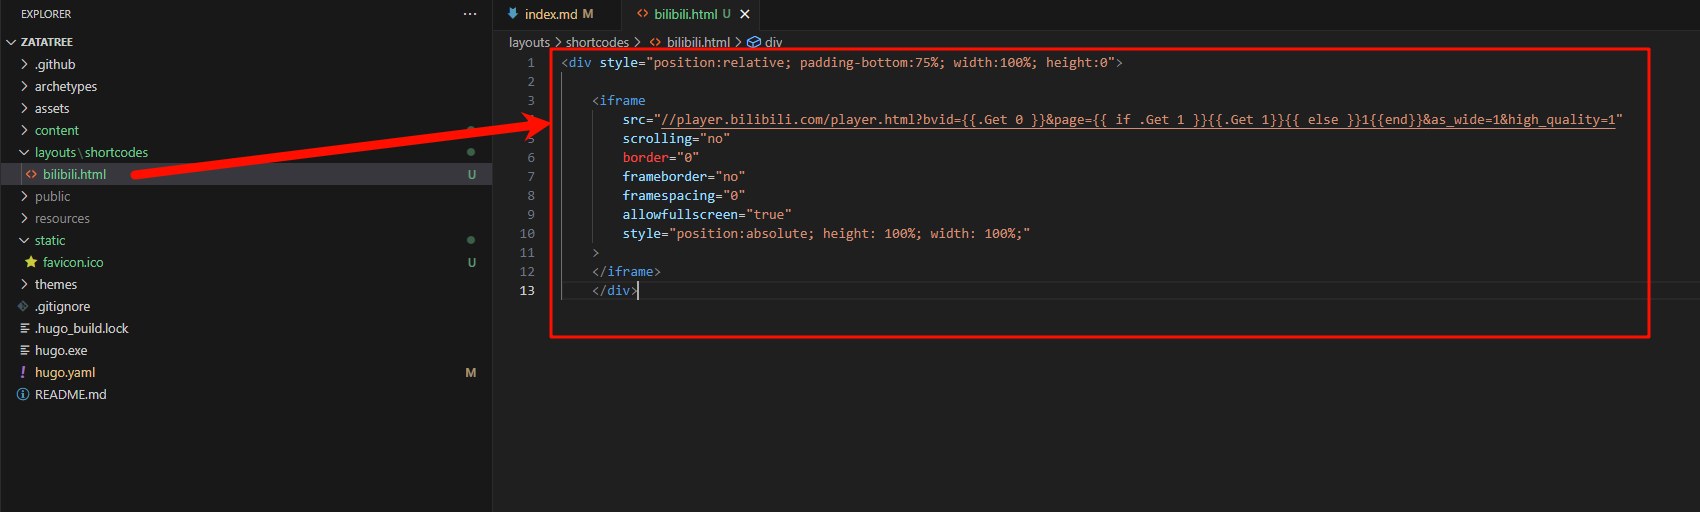
Task: Close the bilibili.html tab
Action: 744,14
